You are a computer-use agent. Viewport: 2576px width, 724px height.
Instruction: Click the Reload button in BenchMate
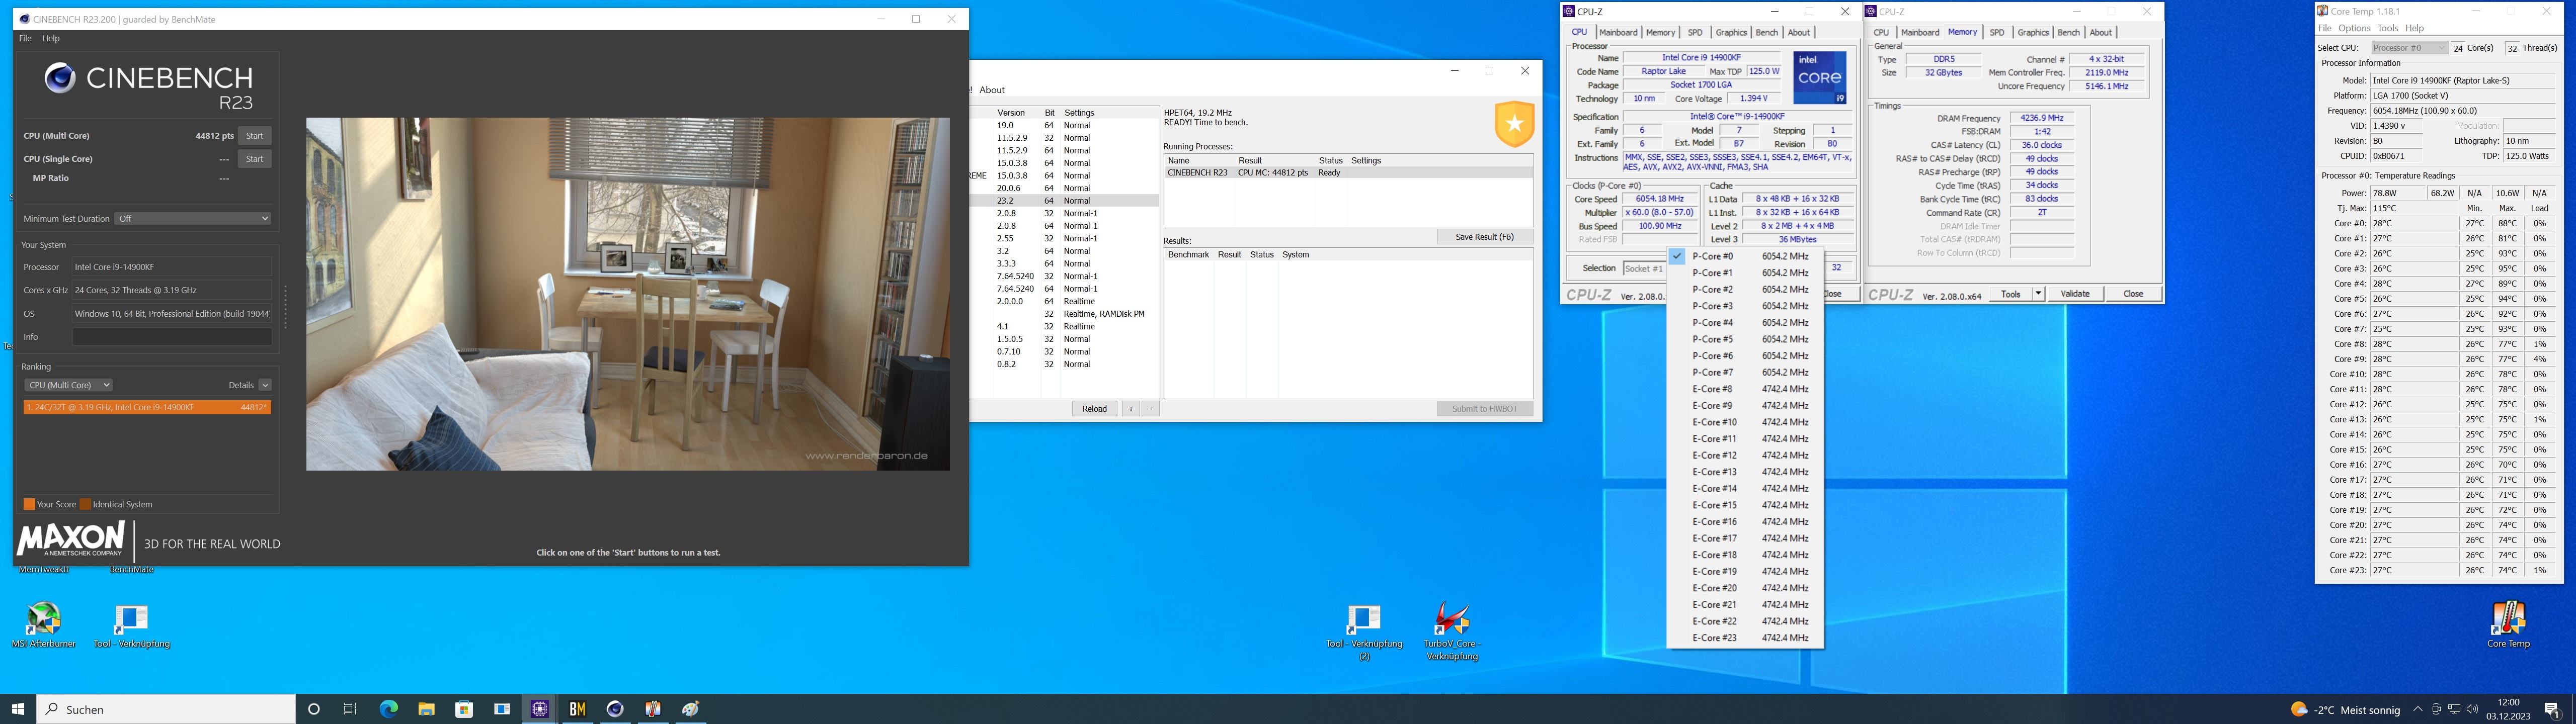pos(1094,409)
